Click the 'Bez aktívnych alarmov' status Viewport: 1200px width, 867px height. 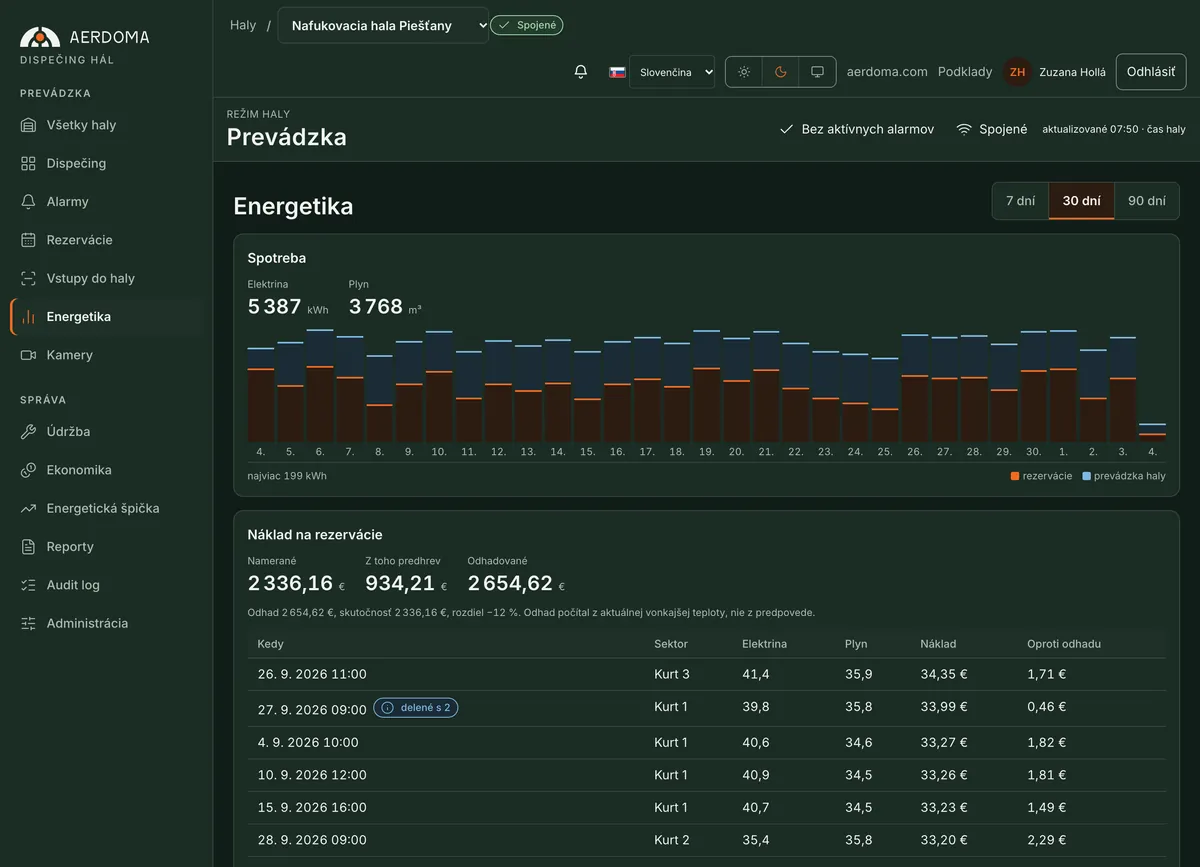click(857, 129)
